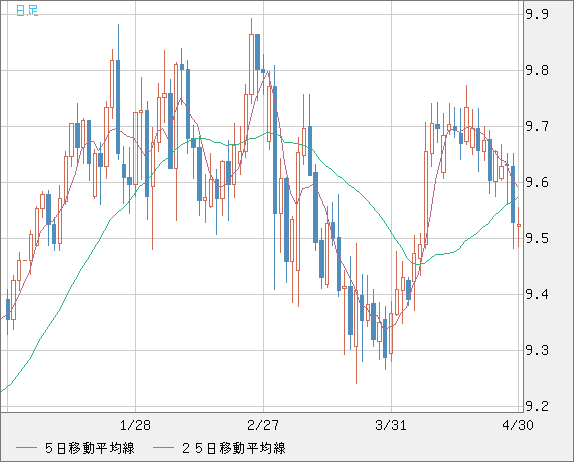This screenshot has height=462, width=574.
Task: Click the green 25-day line legend swatch
Action: click(x=163, y=448)
